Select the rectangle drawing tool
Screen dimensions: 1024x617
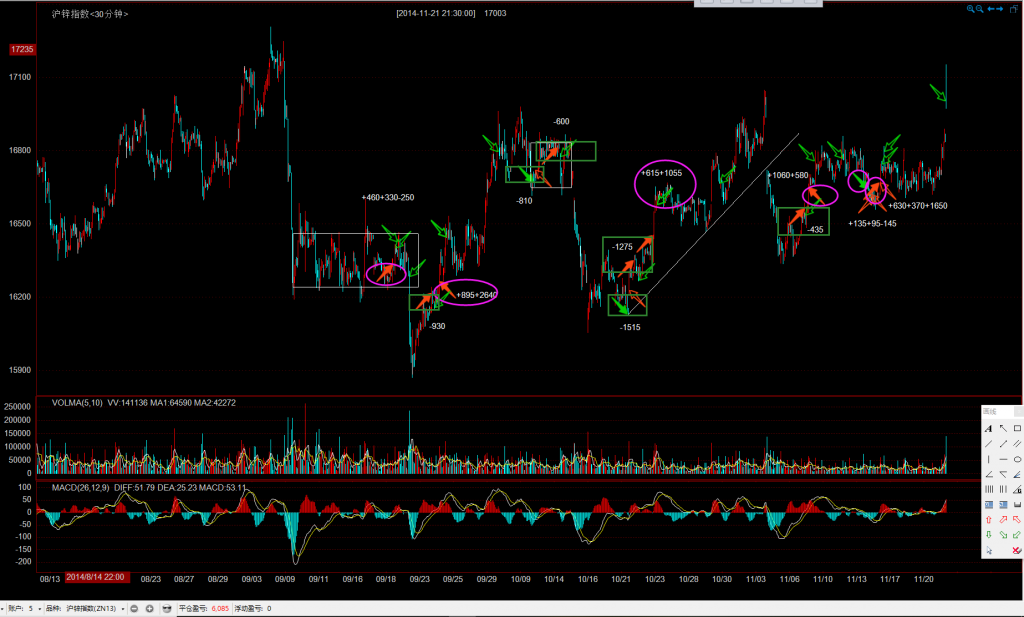(x=1017, y=428)
